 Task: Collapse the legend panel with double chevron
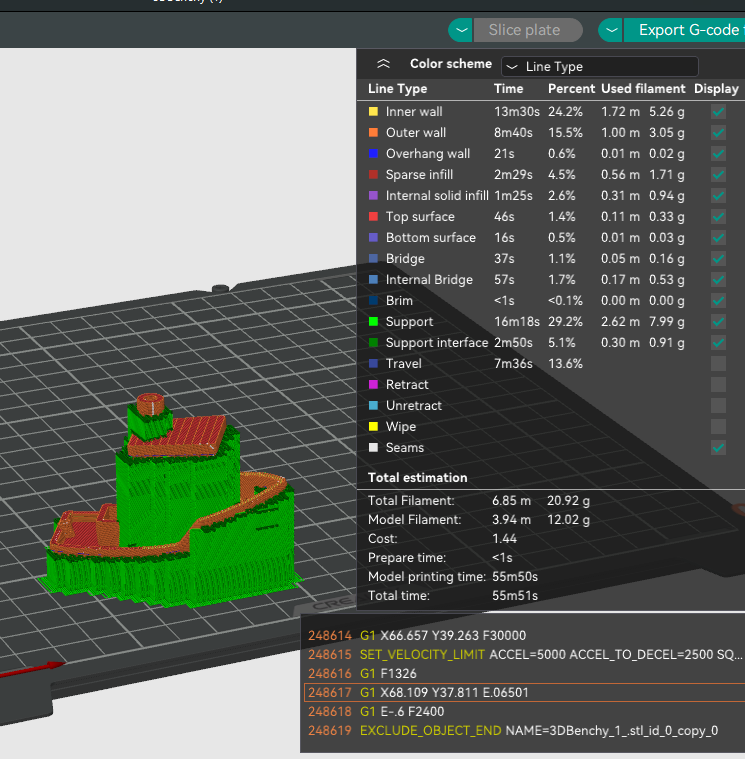[383, 64]
